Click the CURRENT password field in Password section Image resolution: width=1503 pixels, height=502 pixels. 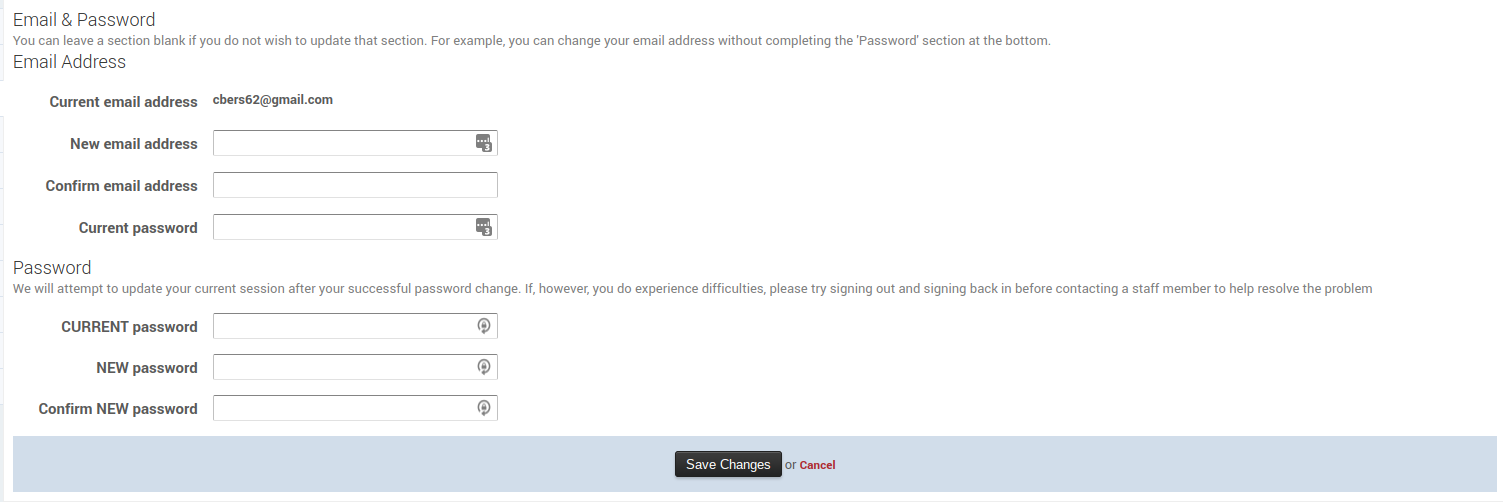342,326
